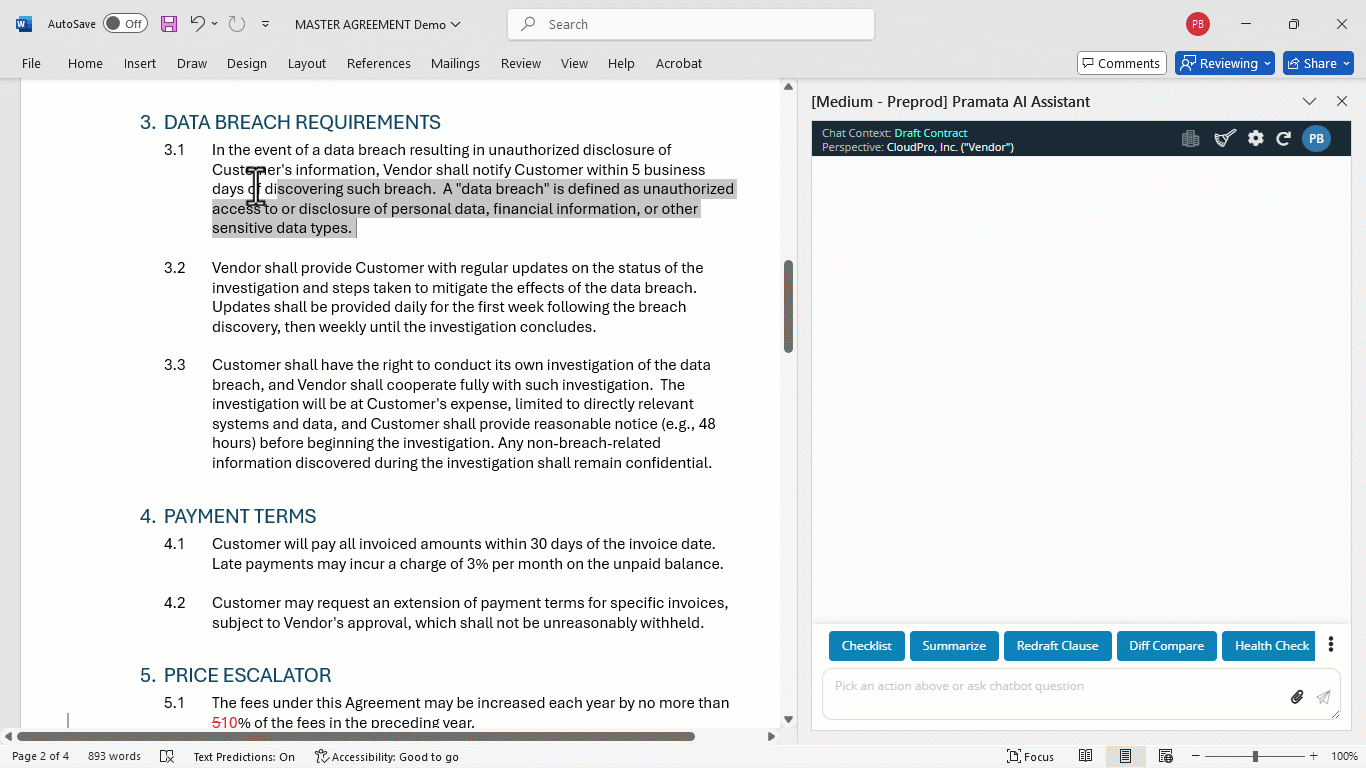Click the document vertical scrollbar thumb
This screenshot has height=768, width=1366.
click(788, 306)
